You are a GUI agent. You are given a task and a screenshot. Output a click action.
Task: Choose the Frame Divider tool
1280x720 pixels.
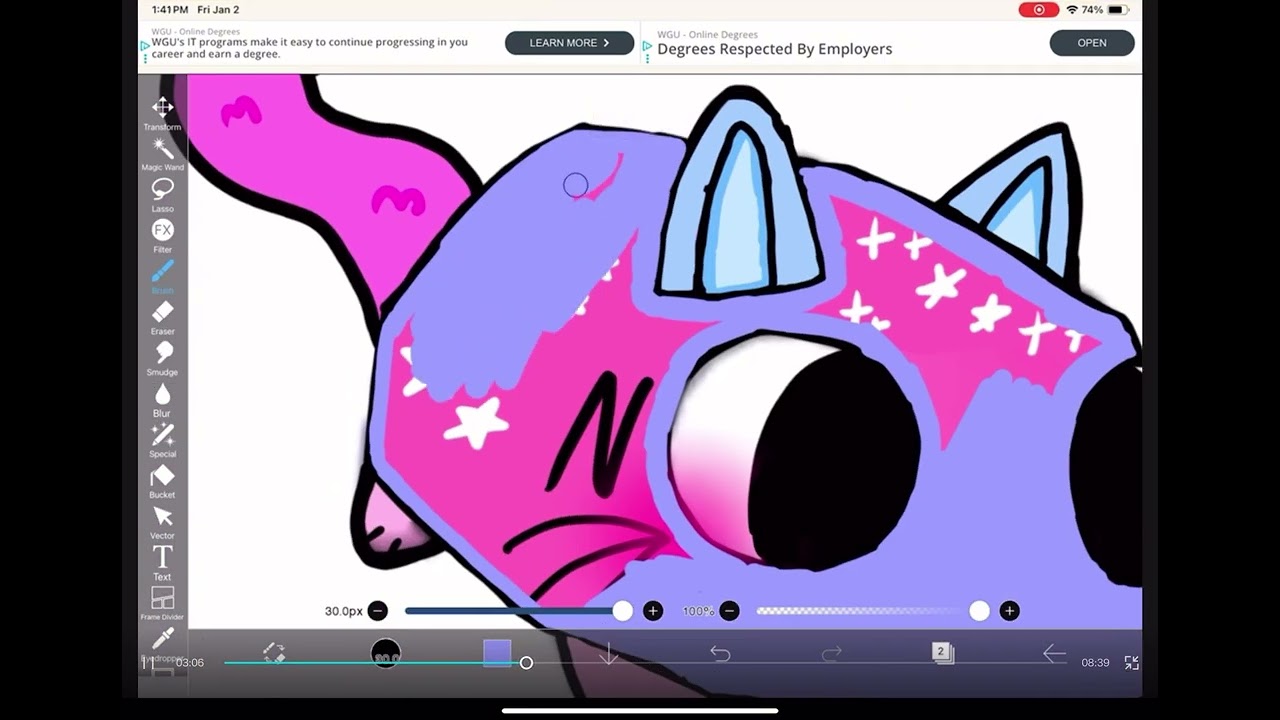coord(162,604)
